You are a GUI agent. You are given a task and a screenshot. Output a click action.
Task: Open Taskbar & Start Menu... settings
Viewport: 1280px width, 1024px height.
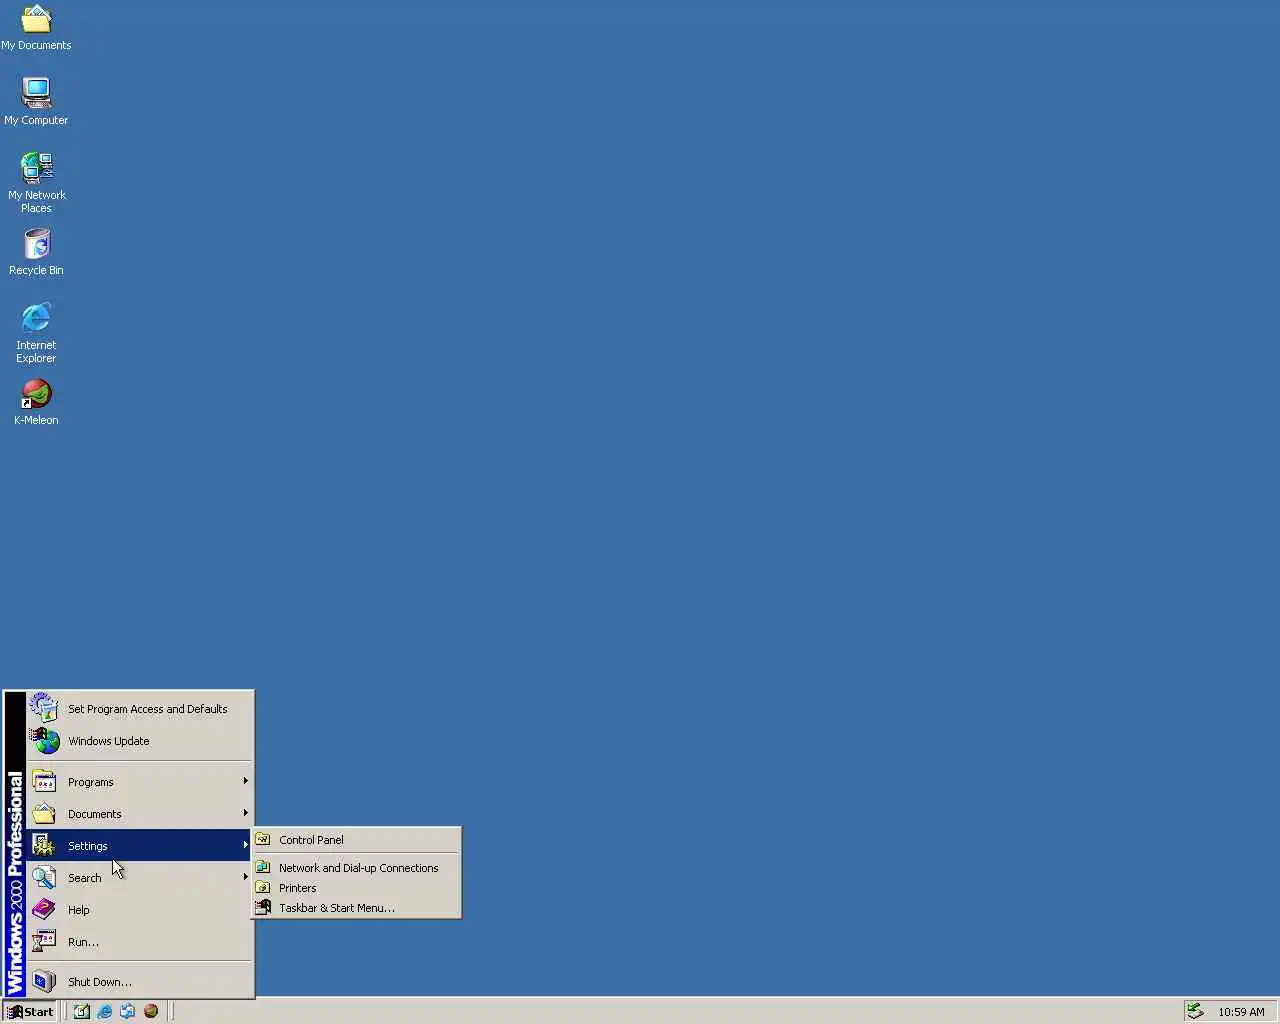click(356, 907)
